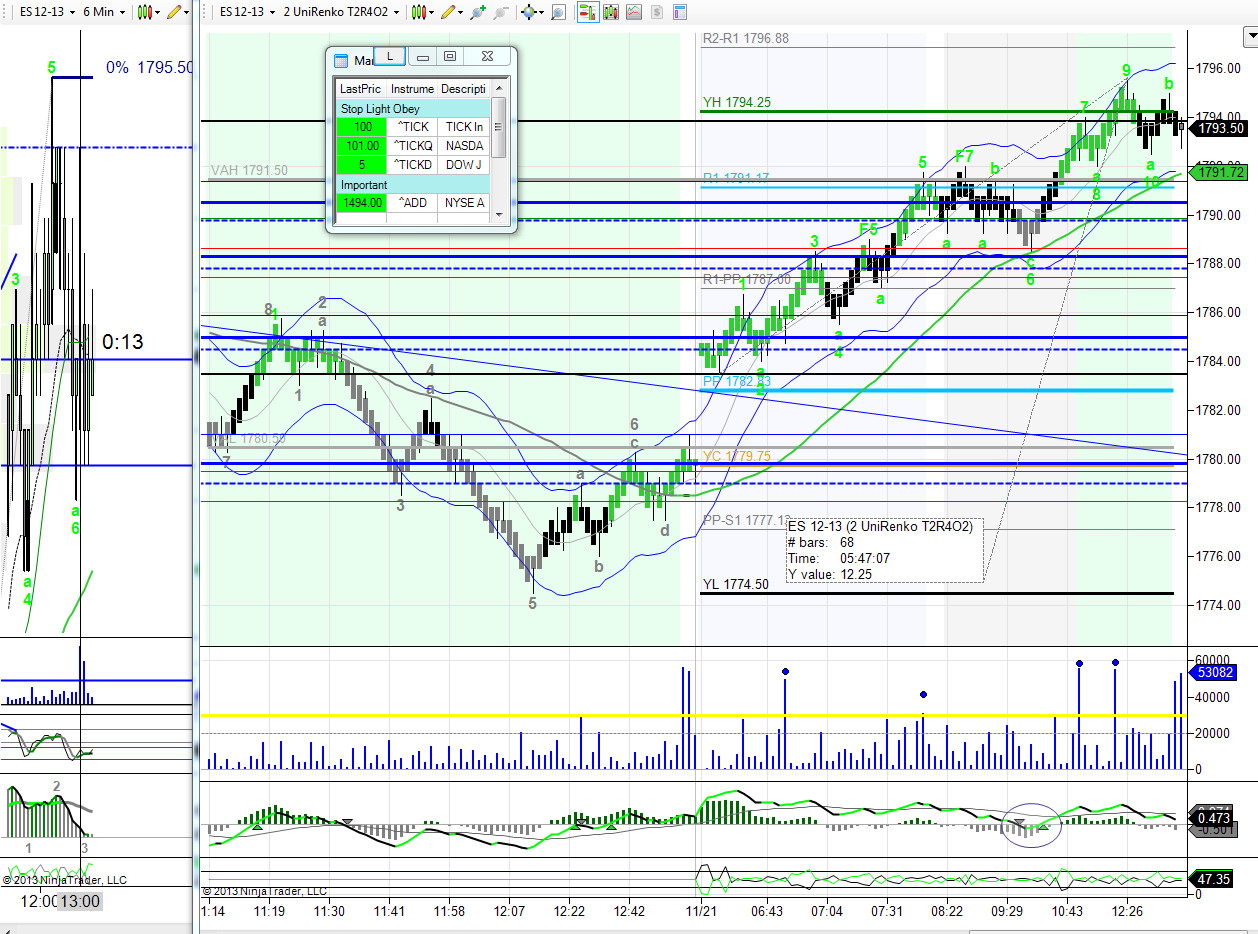Click the zoom frame magnifier icon
The height and width of the screenshot is (934, 1258).
pyautogui.click(x=558, y=12)
